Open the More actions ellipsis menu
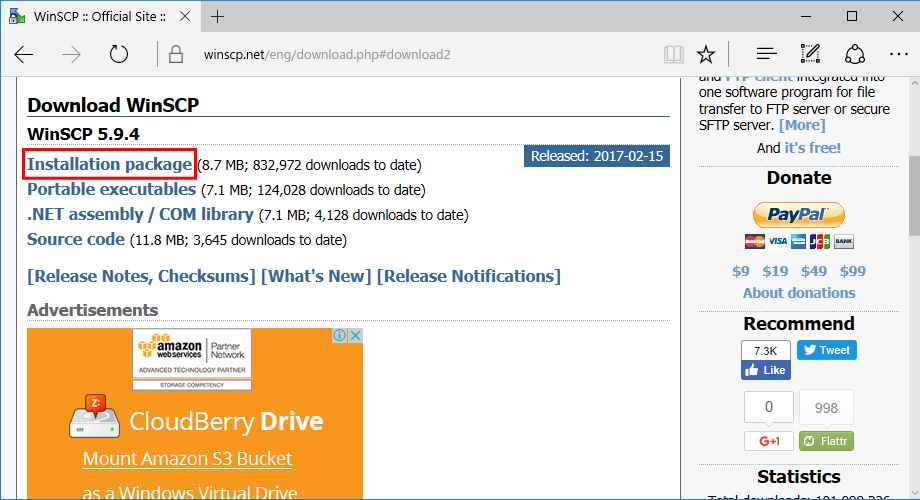Image resolution: width=920 pixels, height=500 pixels. tap(898, 55)
